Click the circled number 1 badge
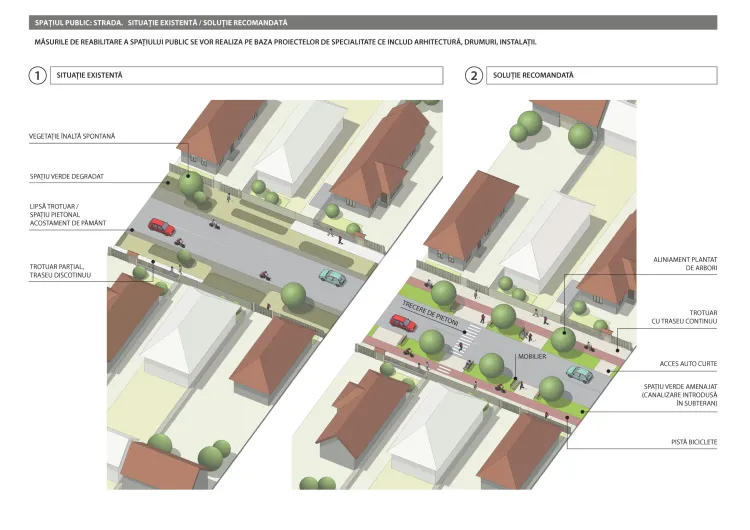Viewport: 750px width, 530px height. 37,76
